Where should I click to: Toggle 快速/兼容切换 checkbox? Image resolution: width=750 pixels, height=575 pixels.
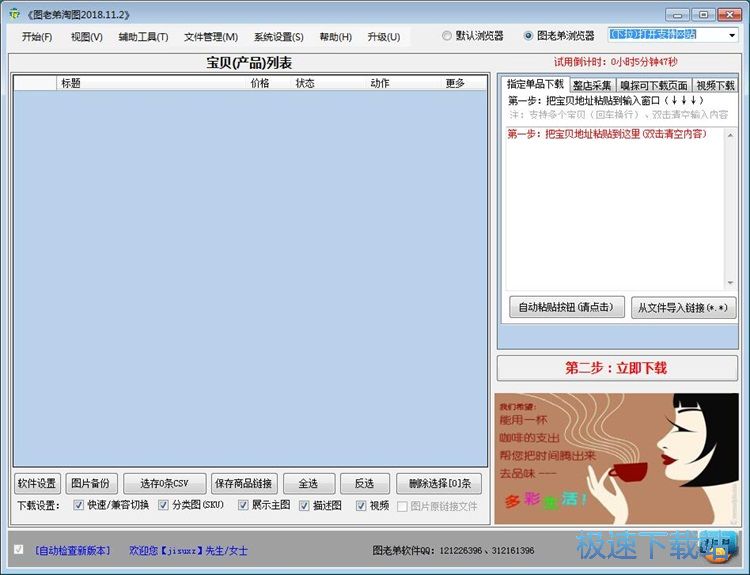coord(78,505)
